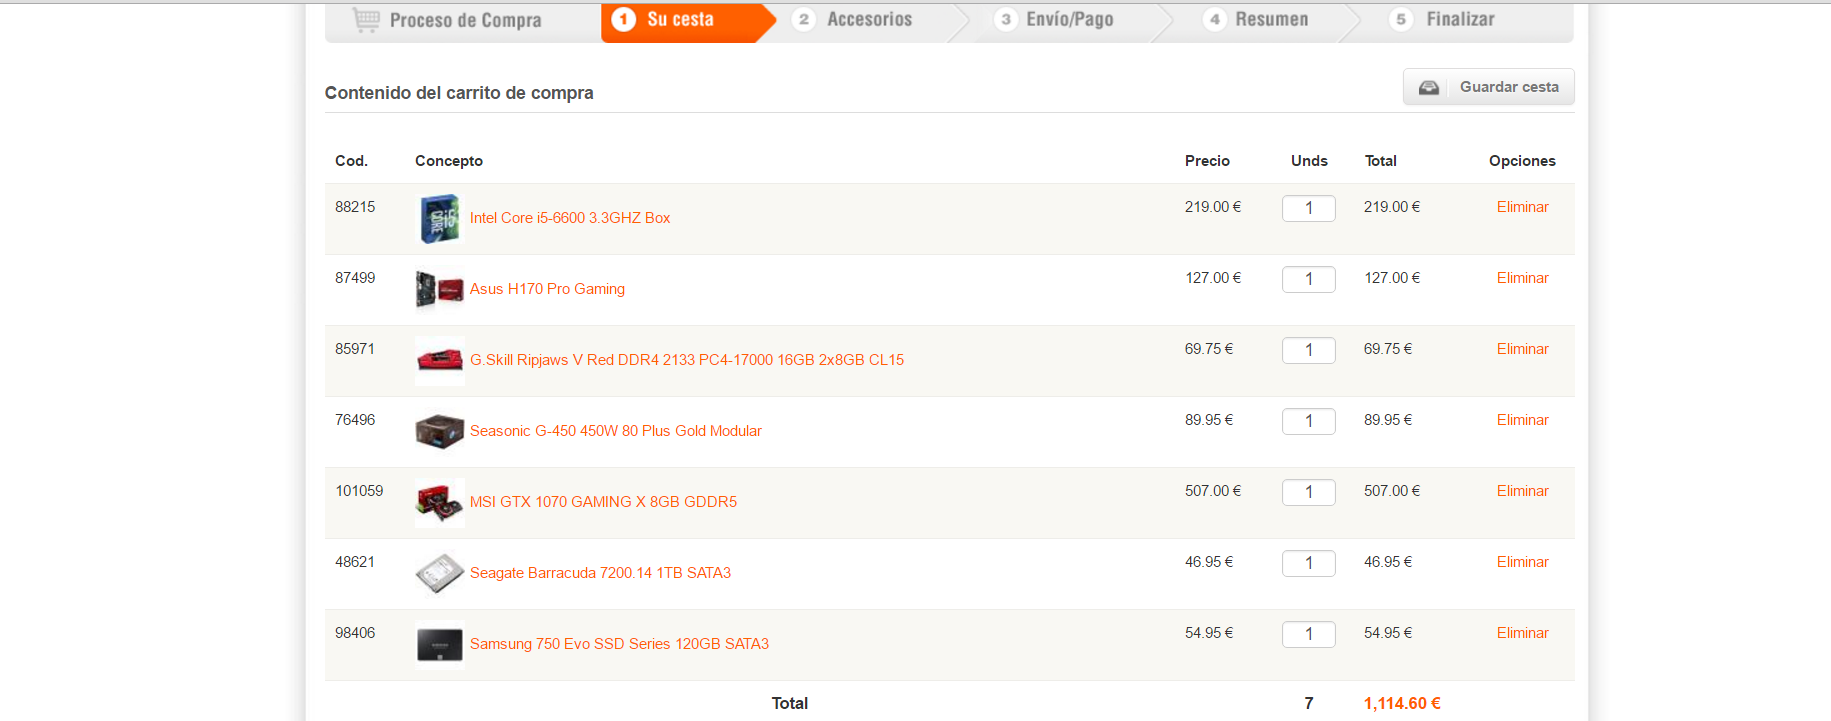Click the grand total 1,114.60 €
This screenshot has width=1831, height=721.
[x=1402, y=703]
